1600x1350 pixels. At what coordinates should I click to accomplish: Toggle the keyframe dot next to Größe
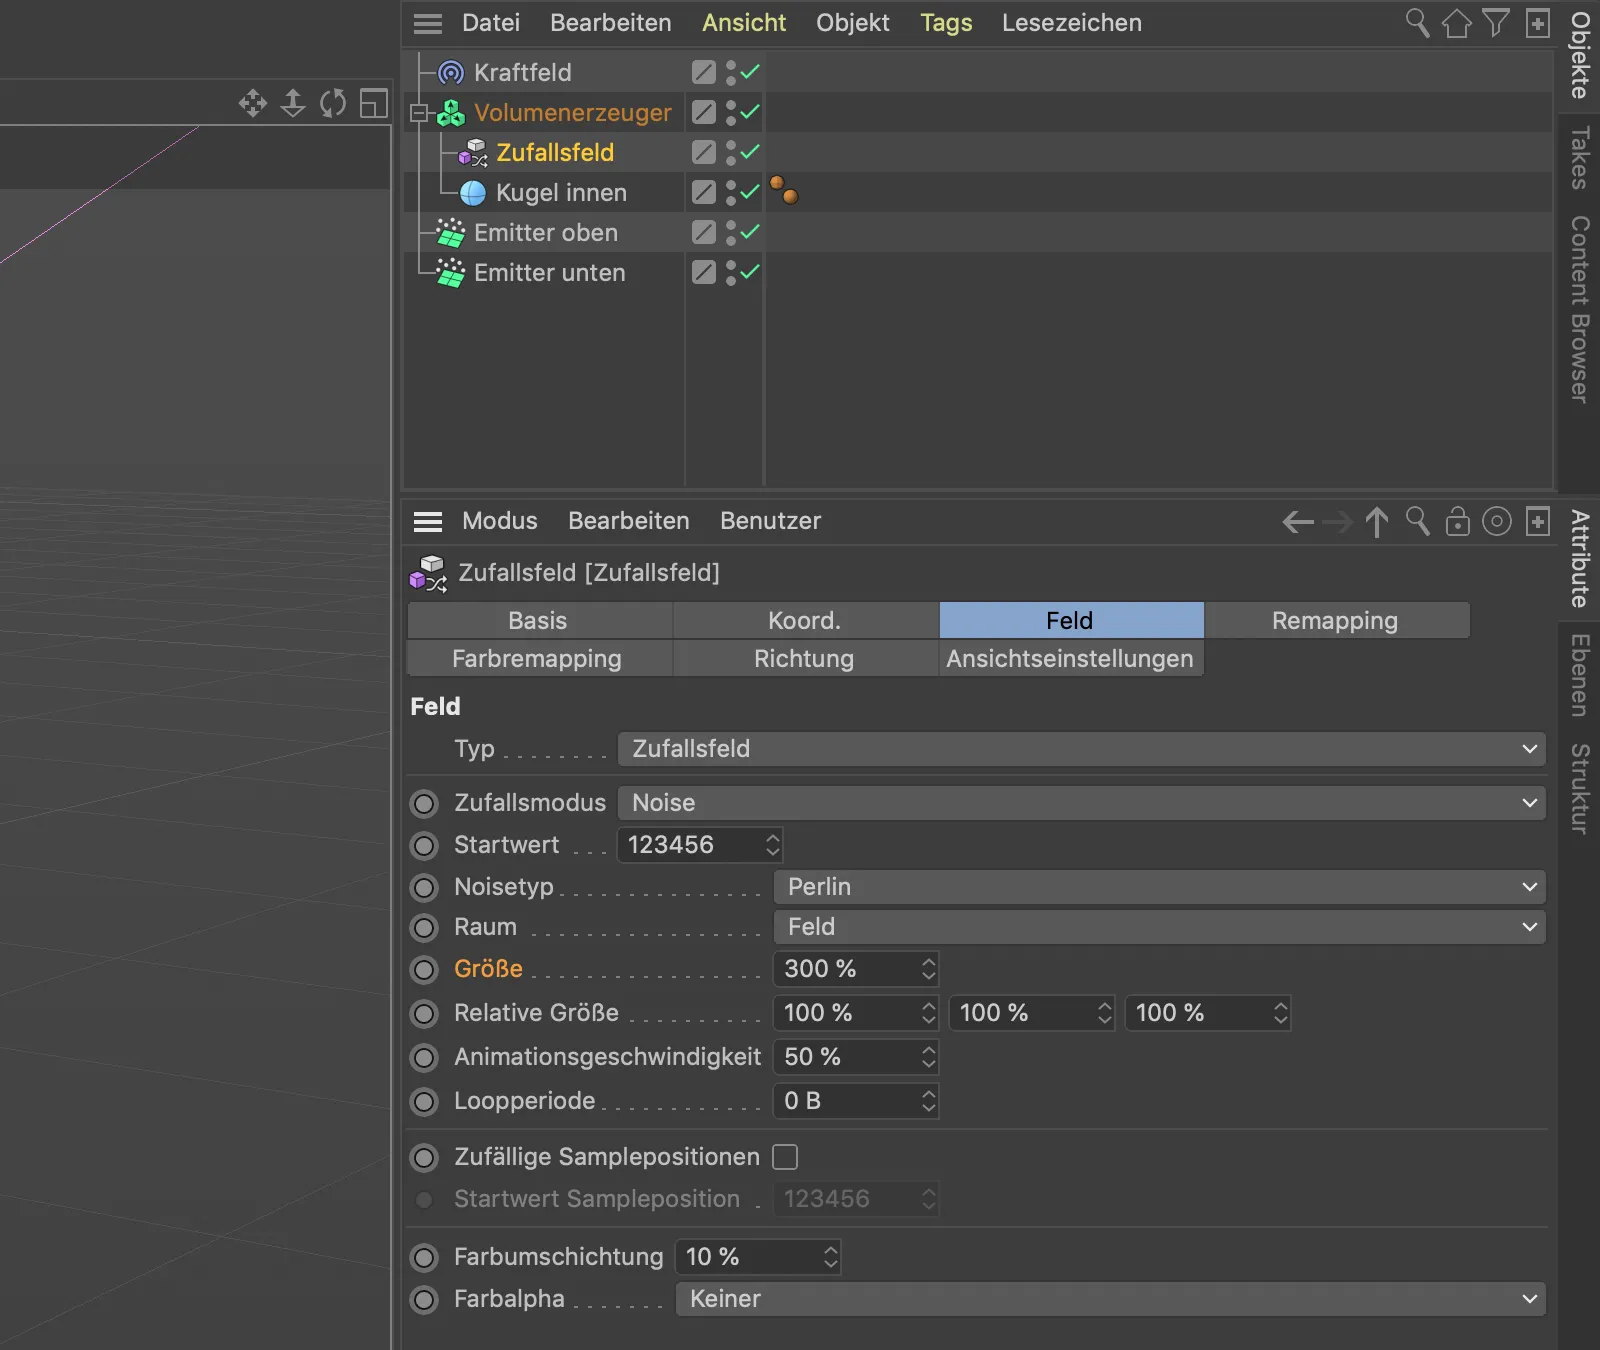425,970
